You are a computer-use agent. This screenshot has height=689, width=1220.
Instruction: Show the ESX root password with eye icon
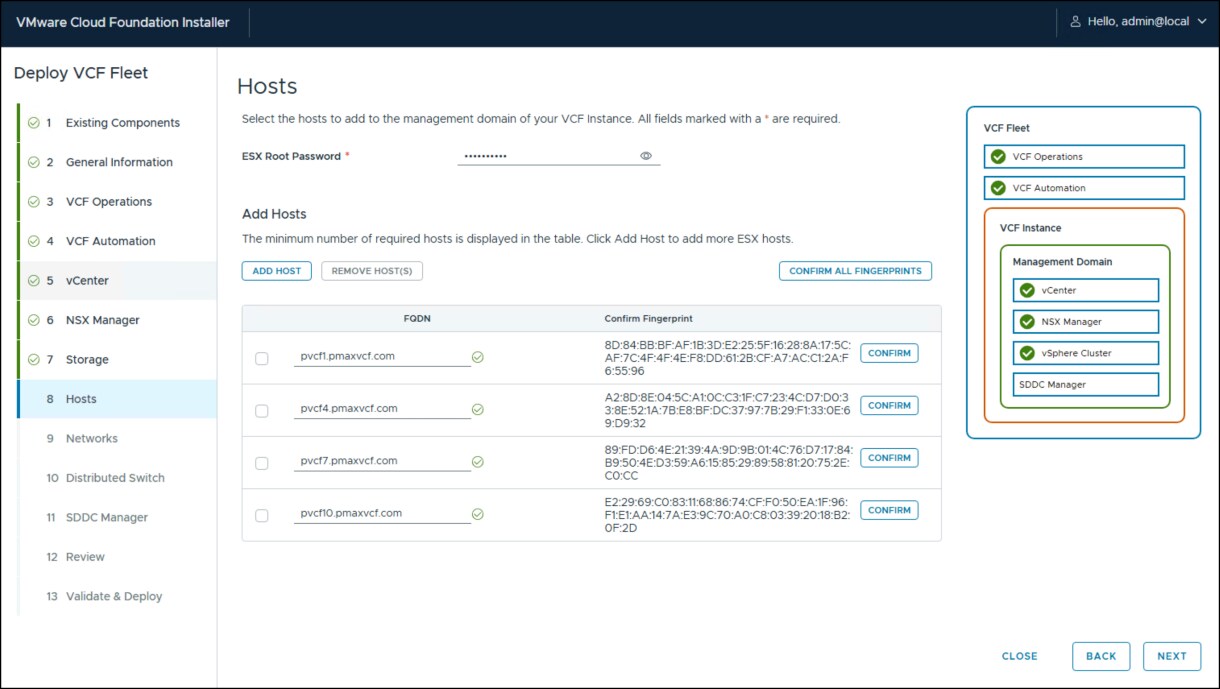click(646, 156)
